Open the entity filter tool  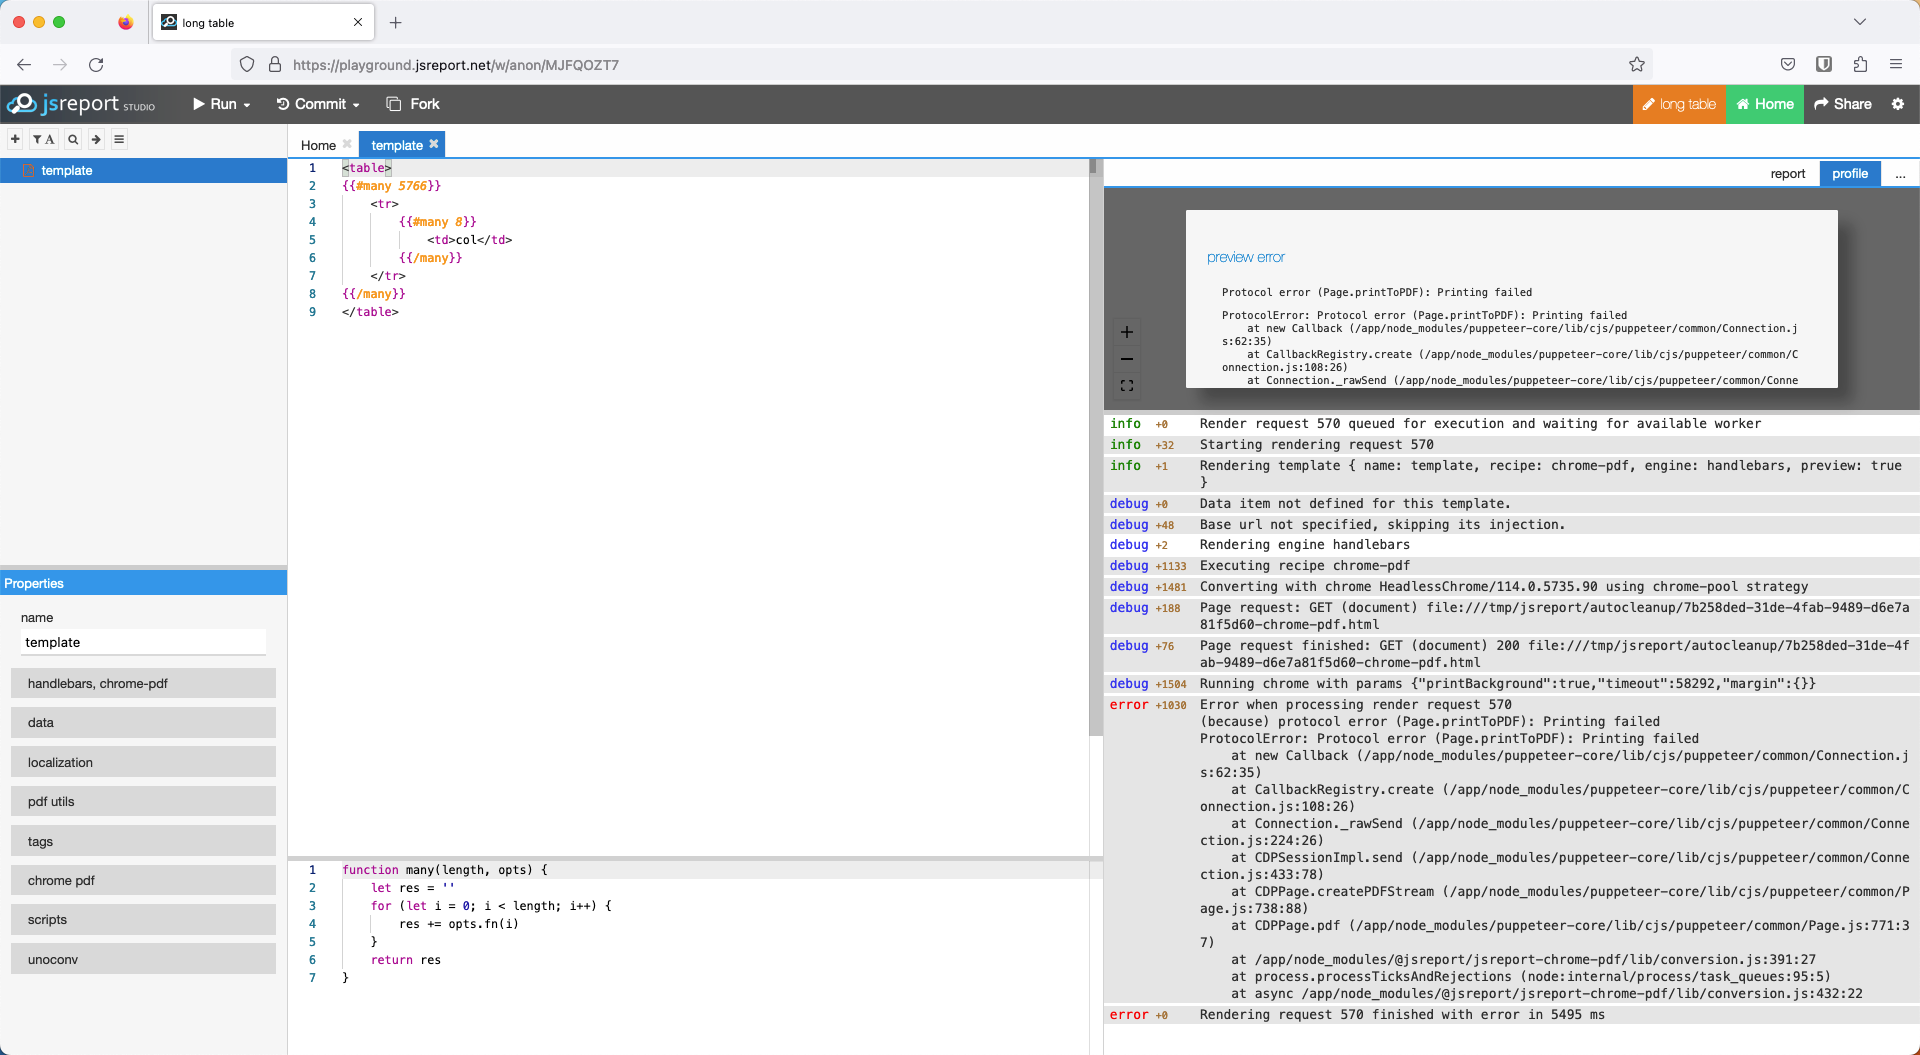tap(43, 139)
